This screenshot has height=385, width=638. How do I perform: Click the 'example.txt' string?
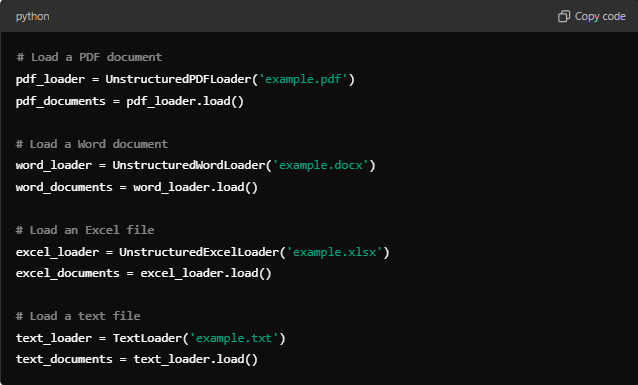pyautogui.click(x=234, y=338)
